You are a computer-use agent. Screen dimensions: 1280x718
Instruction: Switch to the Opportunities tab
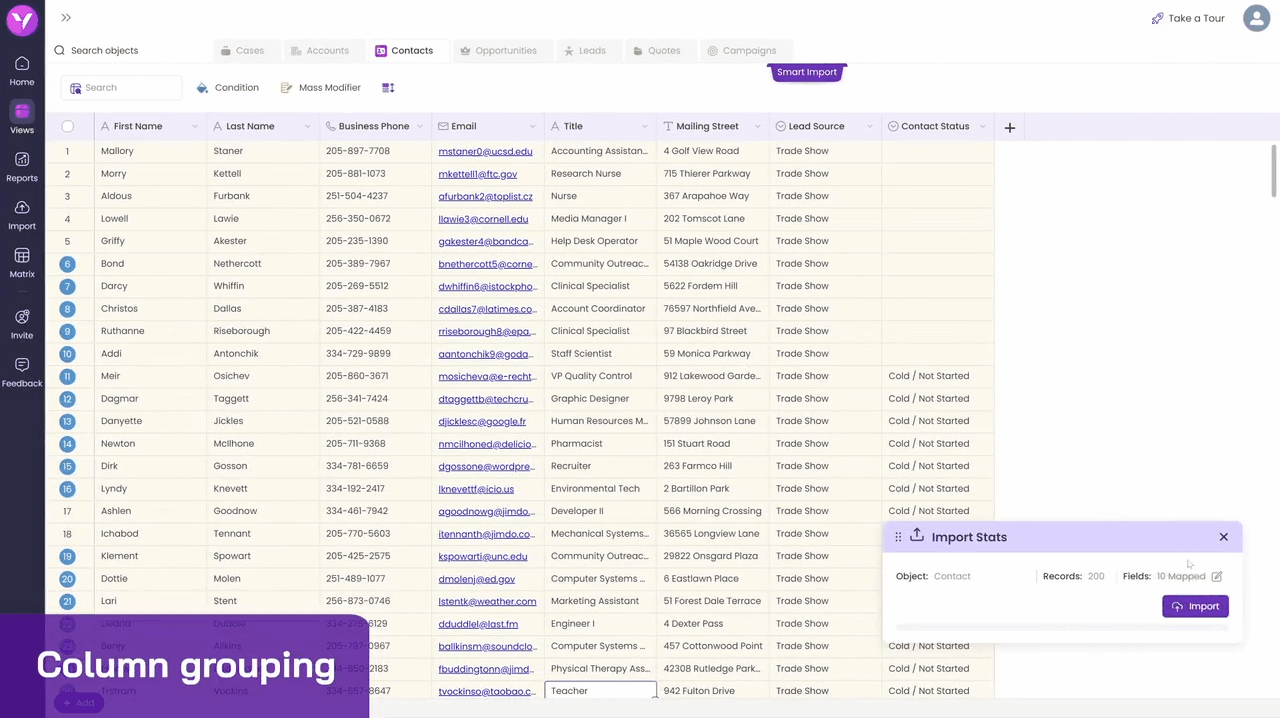(498, 50)
